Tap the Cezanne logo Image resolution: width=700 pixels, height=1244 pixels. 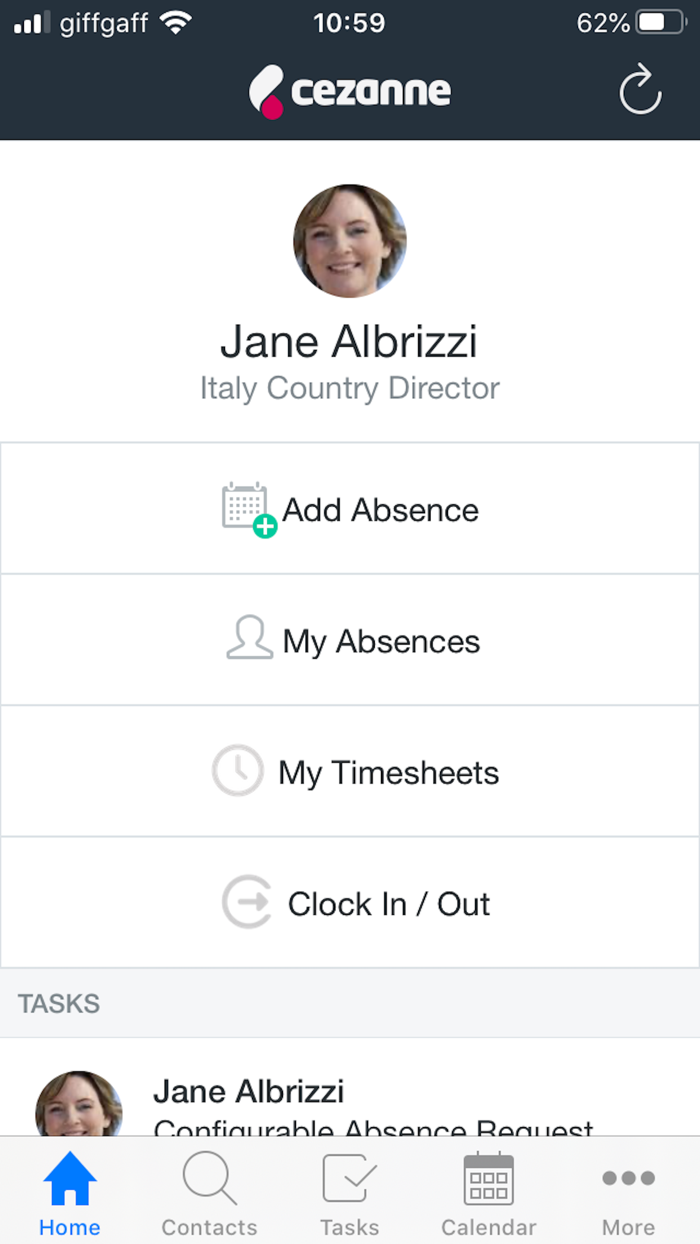click(x=350, y=92)
